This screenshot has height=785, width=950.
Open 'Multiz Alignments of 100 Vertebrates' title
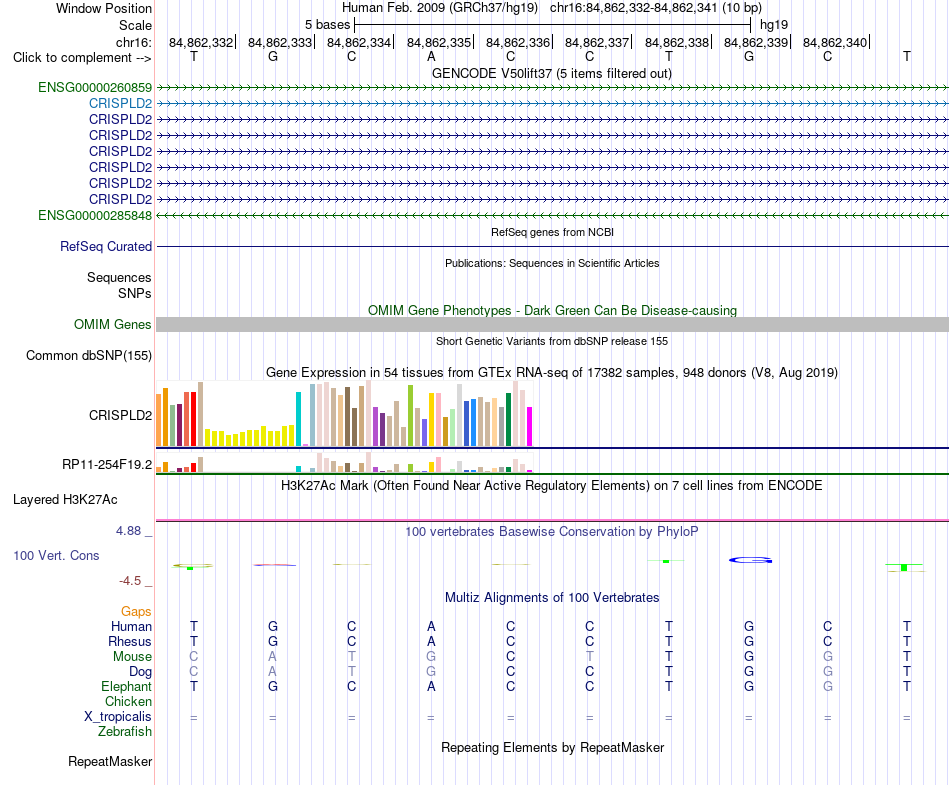(552, 598)
